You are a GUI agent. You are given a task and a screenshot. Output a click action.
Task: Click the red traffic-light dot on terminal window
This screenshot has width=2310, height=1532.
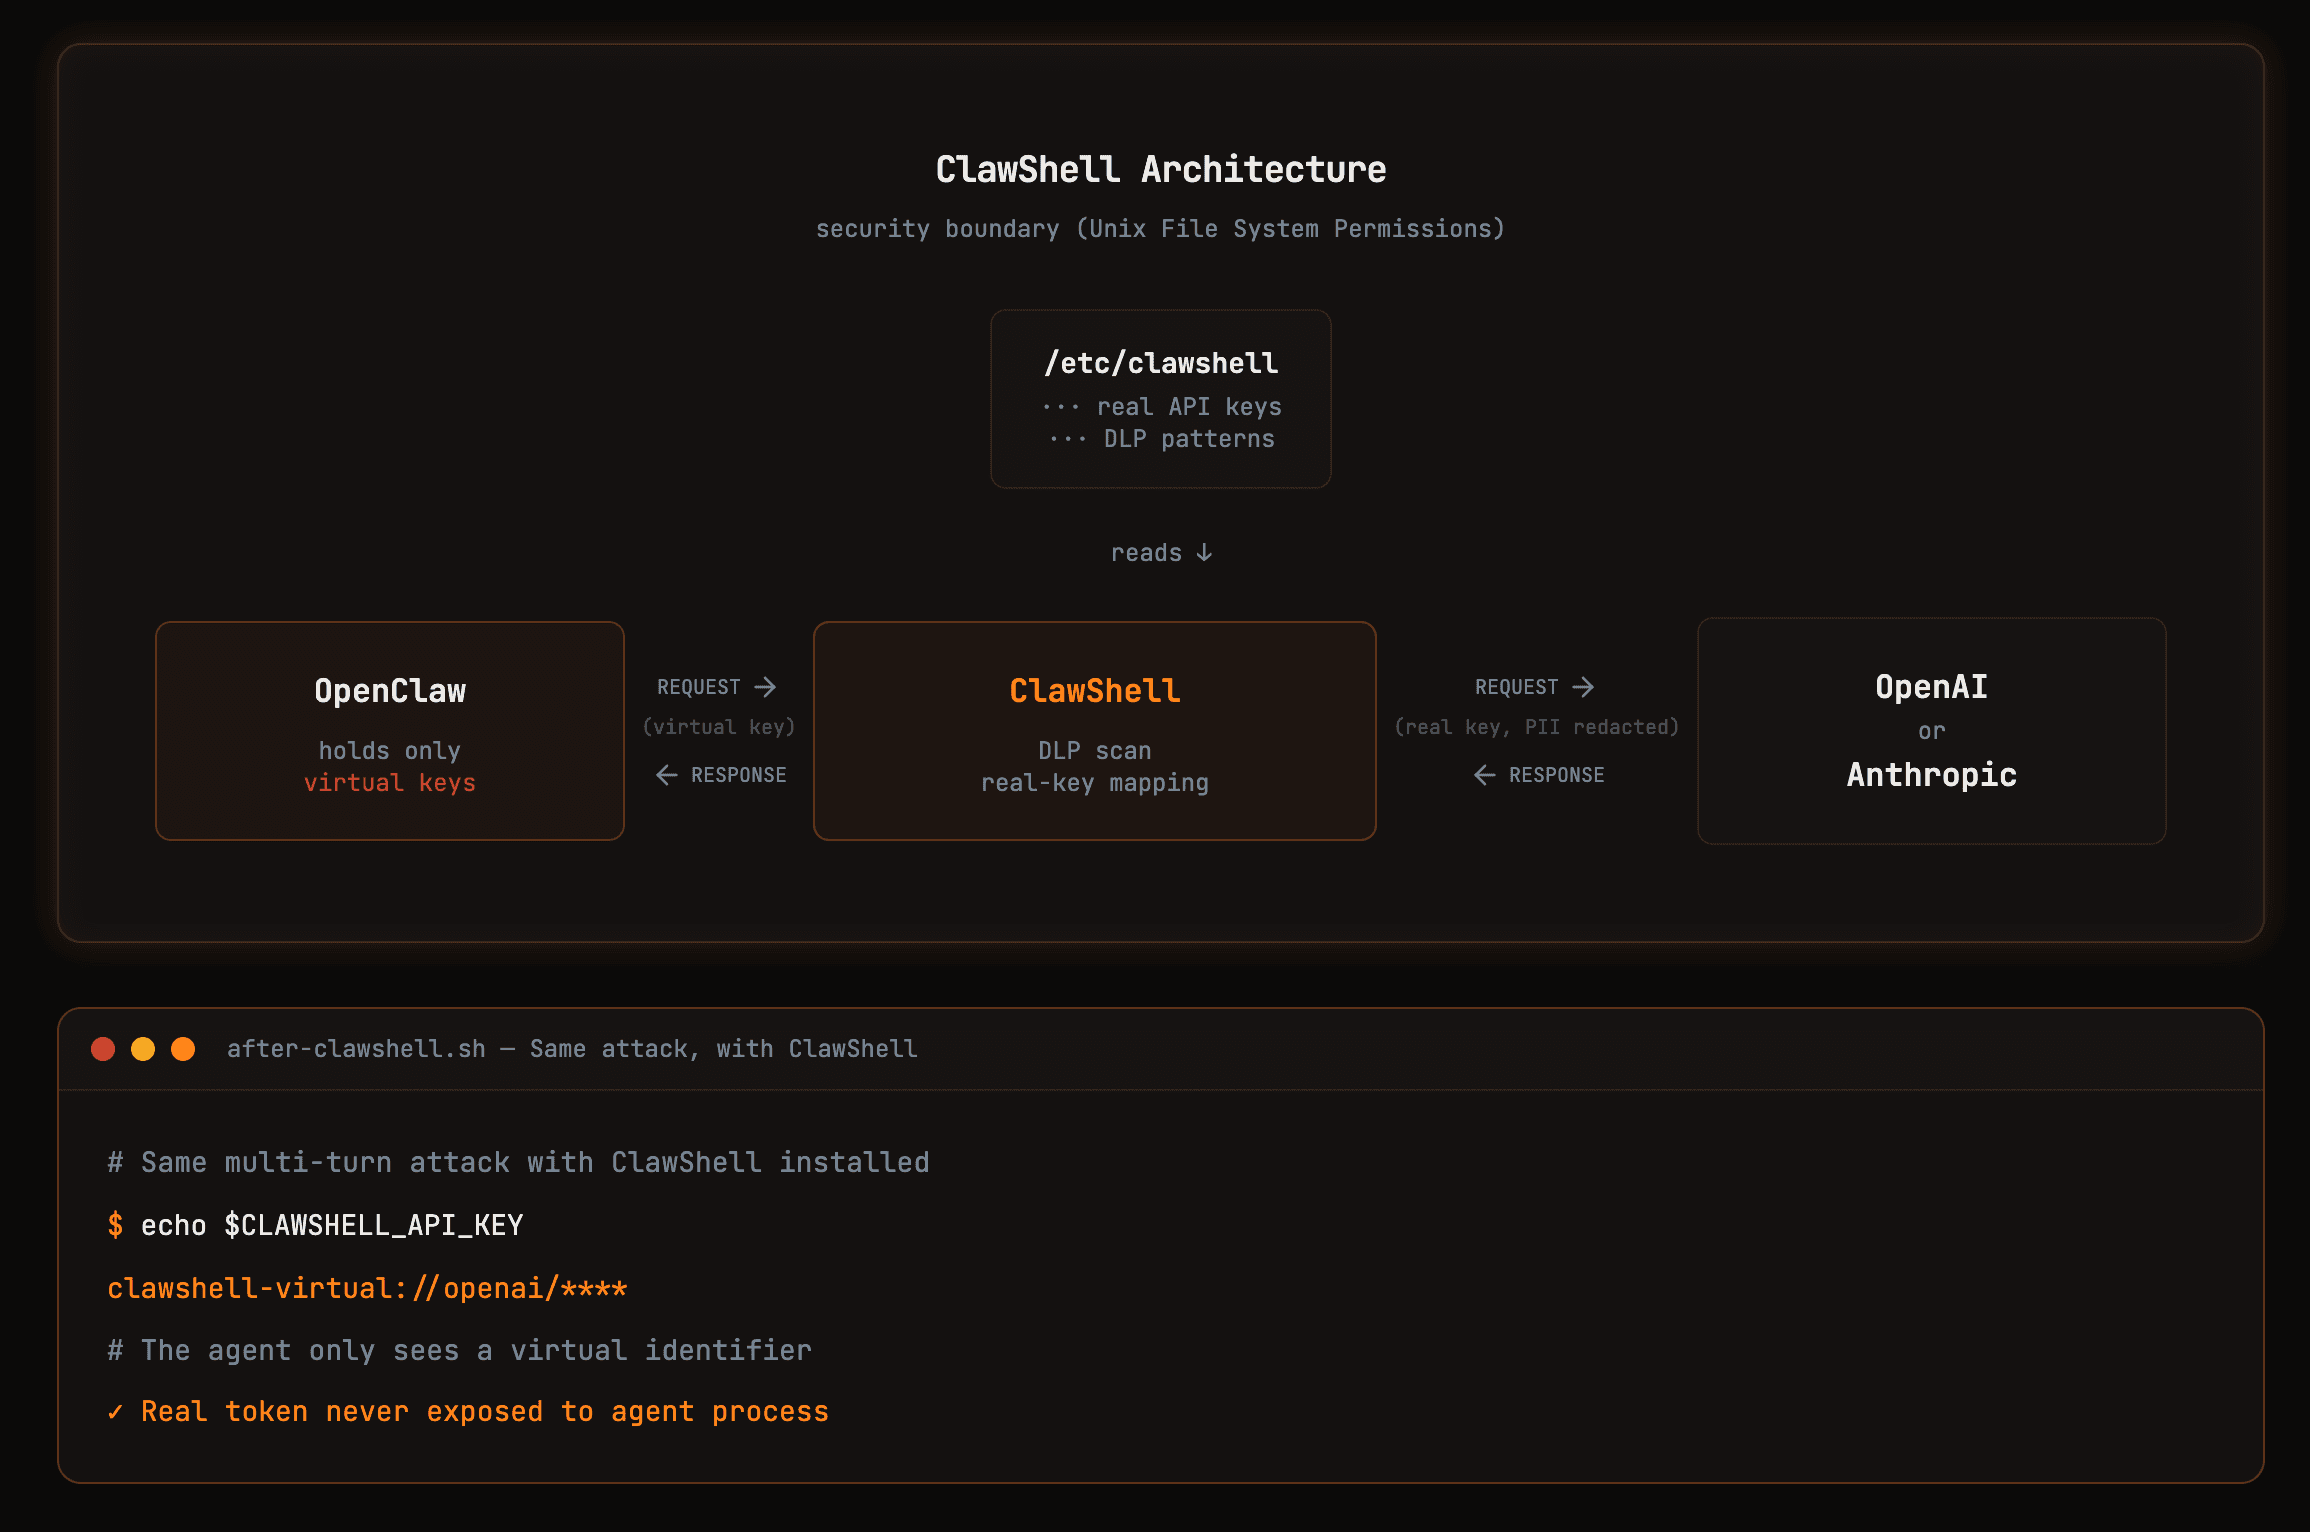point(104,1049)
